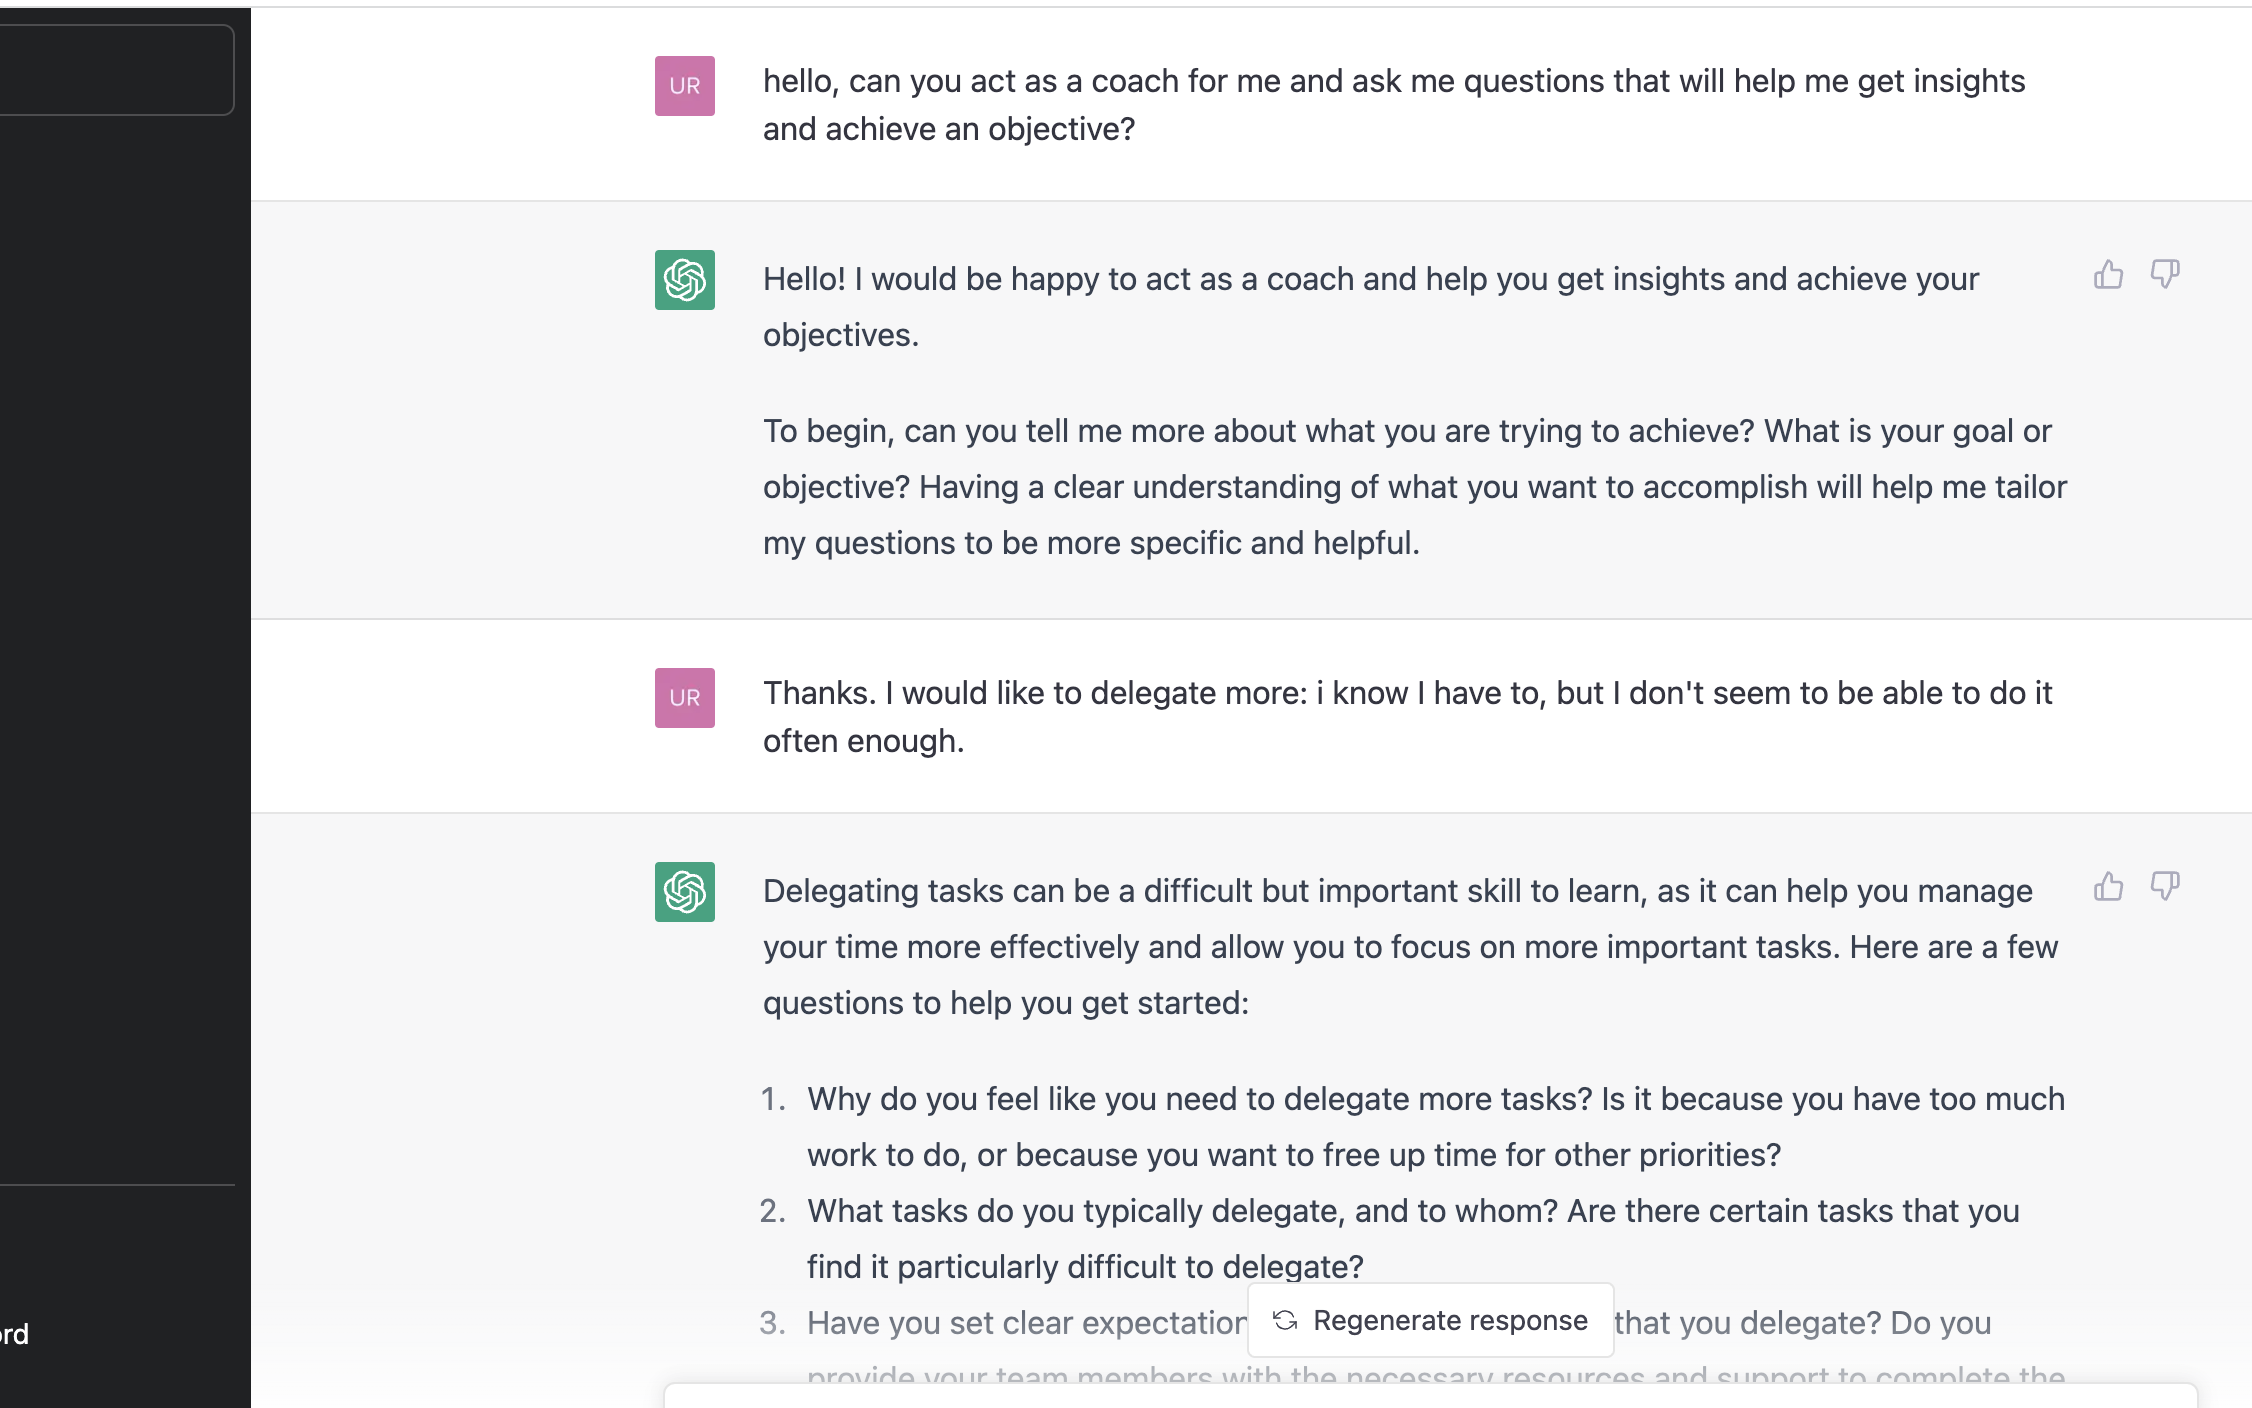This screenshot has height=1408, width=2252.
Task: Click the user message "hello, can you act as a coach"
Action: [1394, 105]
